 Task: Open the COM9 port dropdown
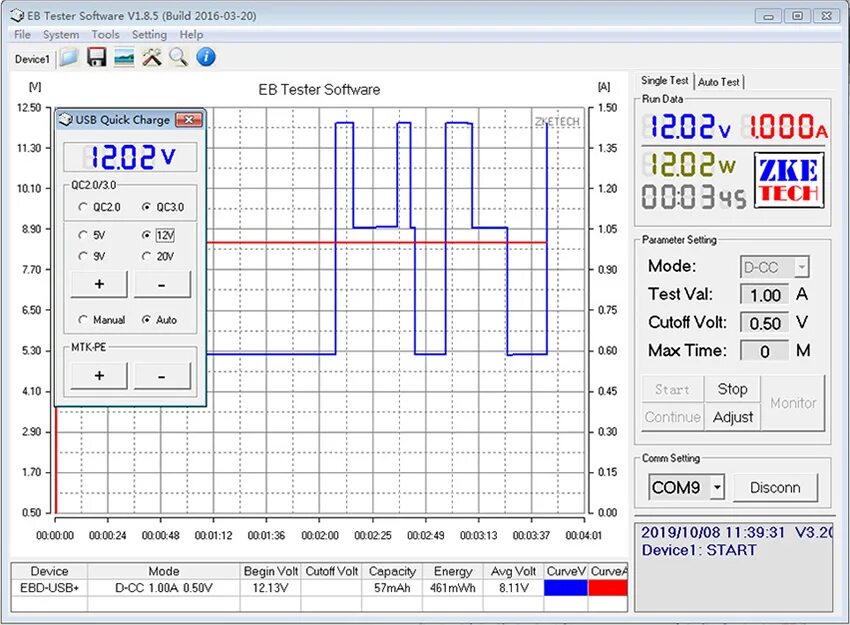[717, 487]
